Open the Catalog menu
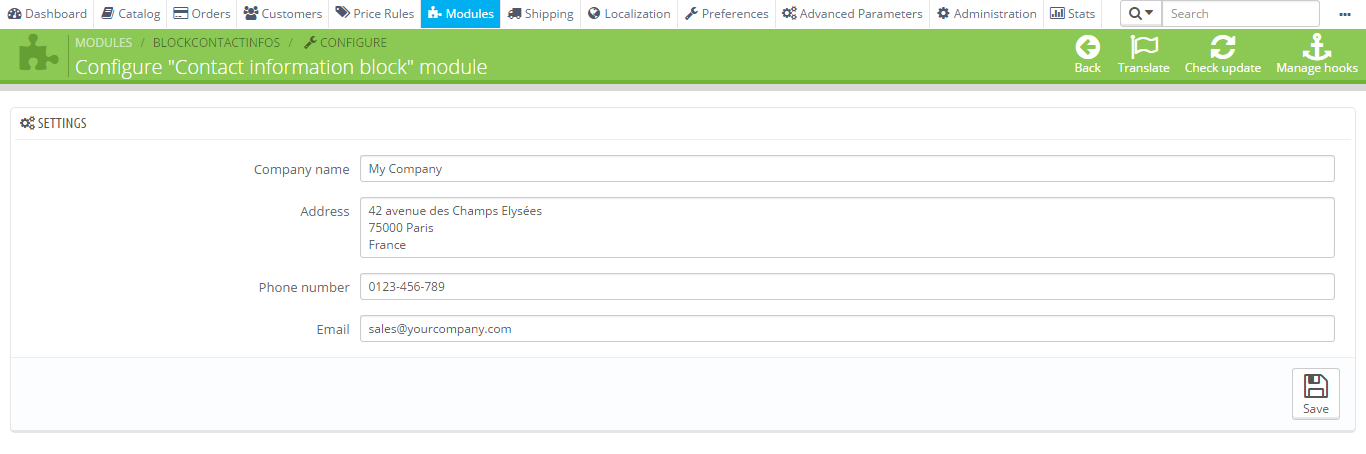The width and height of the screenshot is (1366, 454). (130, 14)
